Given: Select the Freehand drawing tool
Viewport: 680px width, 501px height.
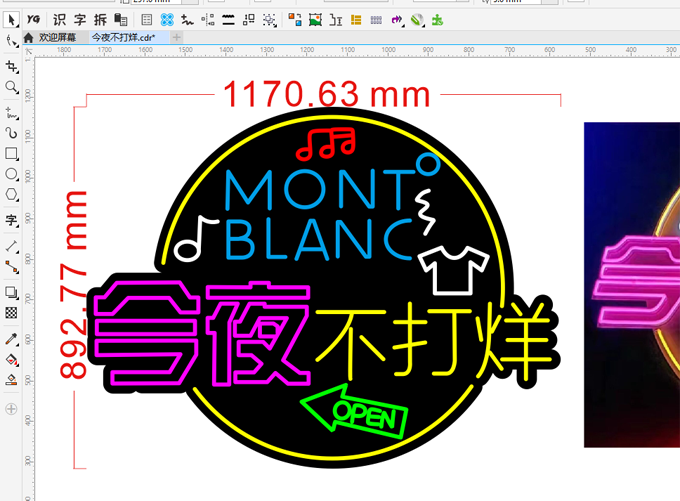Looking at the screenshot, I should 11,113.
